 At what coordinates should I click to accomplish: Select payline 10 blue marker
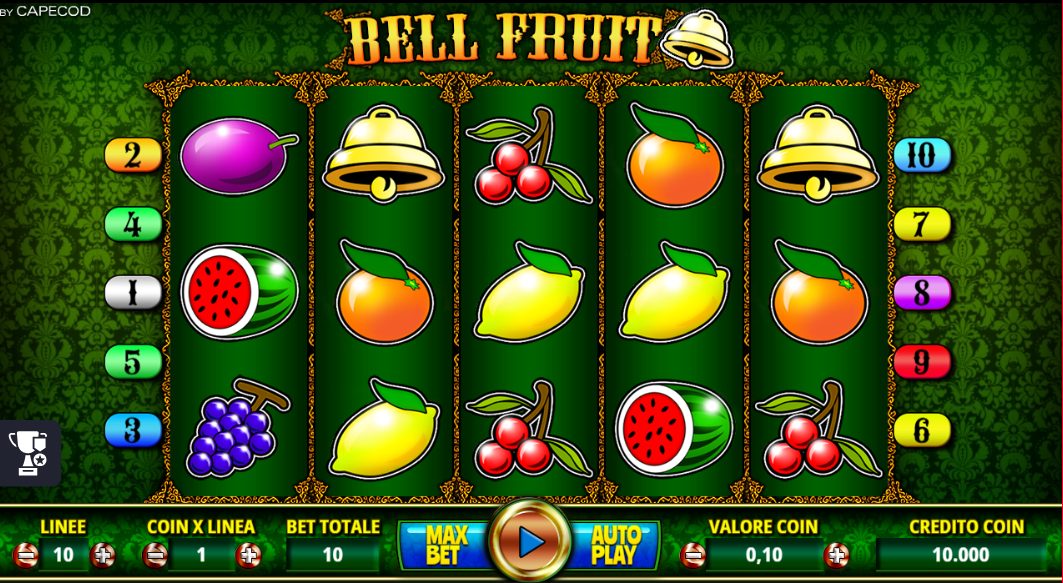point(922,155)
